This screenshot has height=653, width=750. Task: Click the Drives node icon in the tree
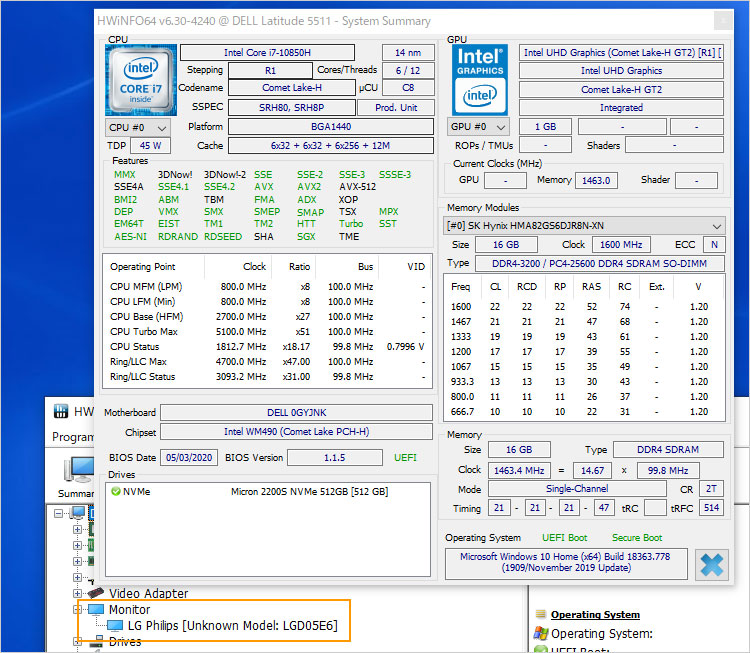click(99, 641)
